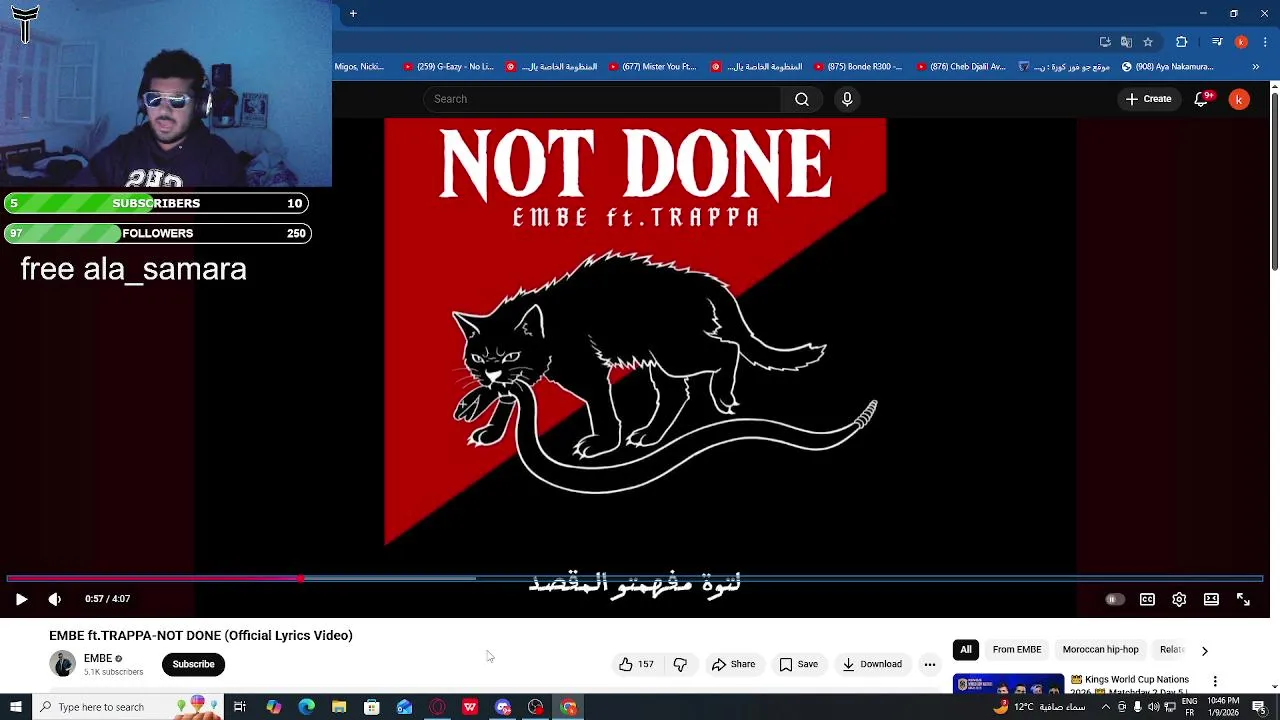Open options for the Kings World Cup video

(x=1215, y=681)
